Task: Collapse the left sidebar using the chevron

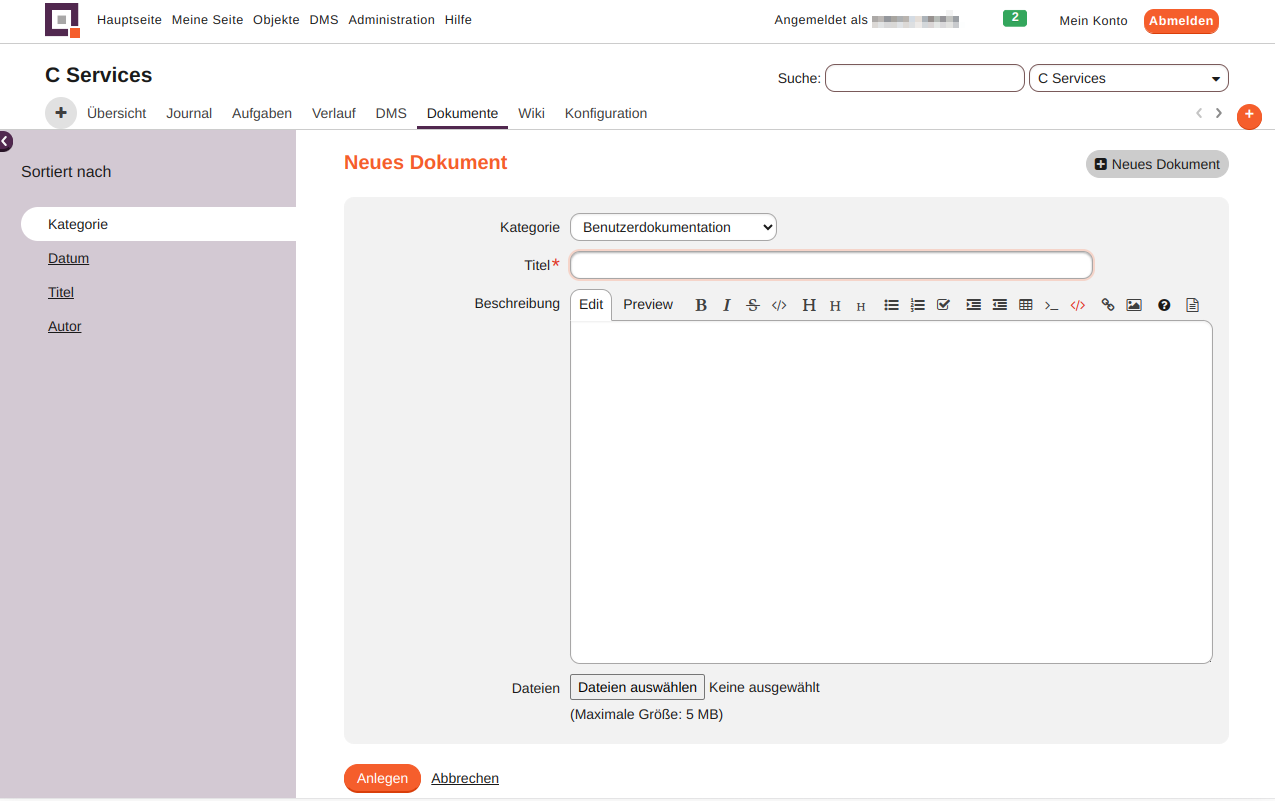Action: point(7,142)
